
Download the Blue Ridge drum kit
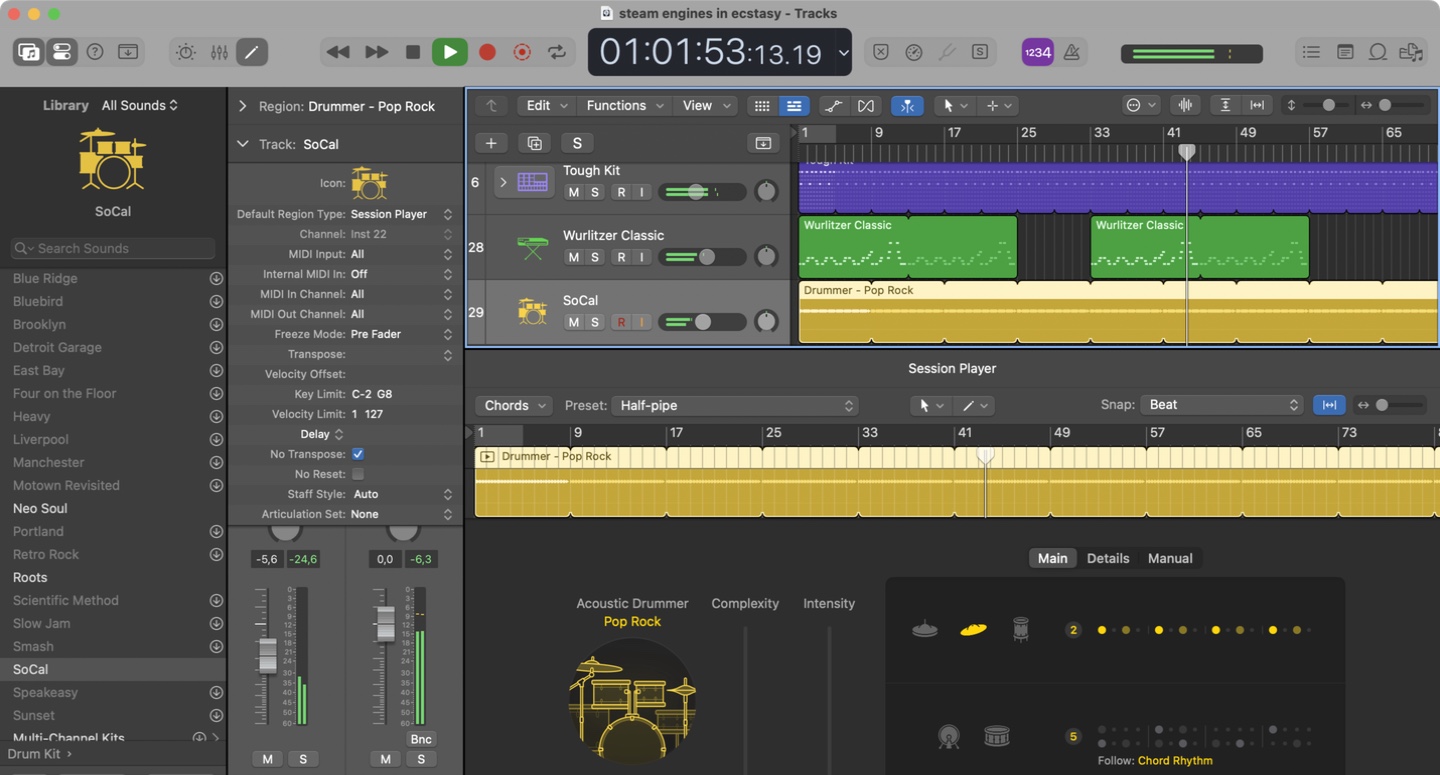(x=216, y=279)
